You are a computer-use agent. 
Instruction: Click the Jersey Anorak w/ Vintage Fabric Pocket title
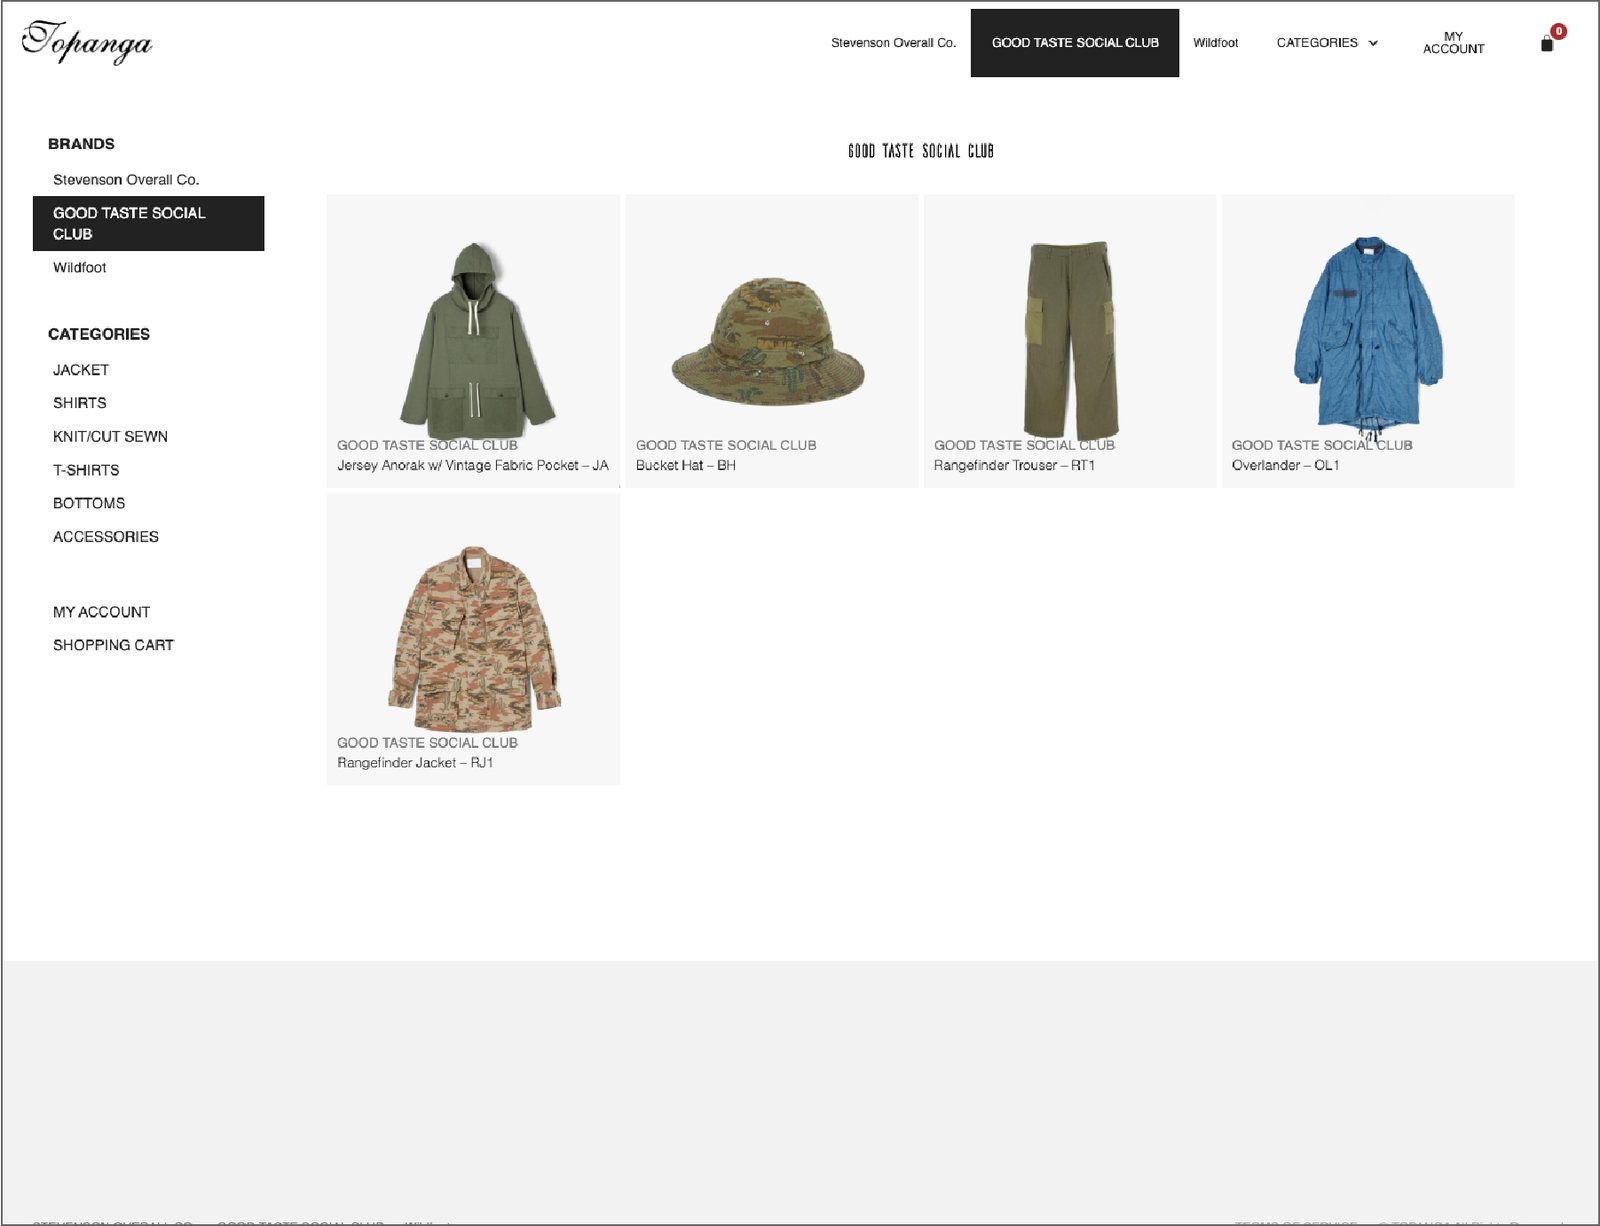[x=473, y=466]
